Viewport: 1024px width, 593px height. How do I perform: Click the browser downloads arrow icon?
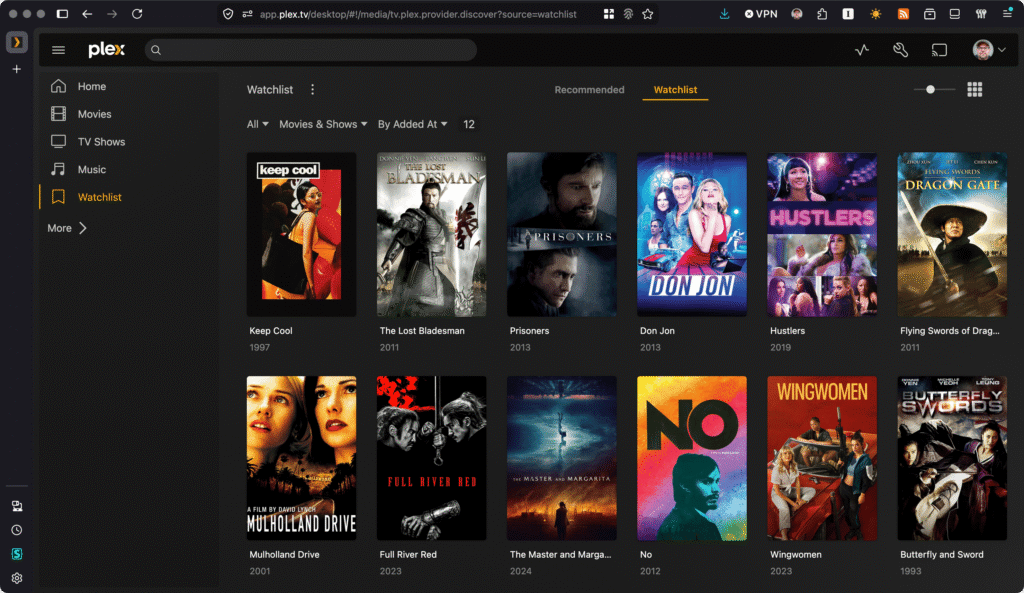[724, 14]
